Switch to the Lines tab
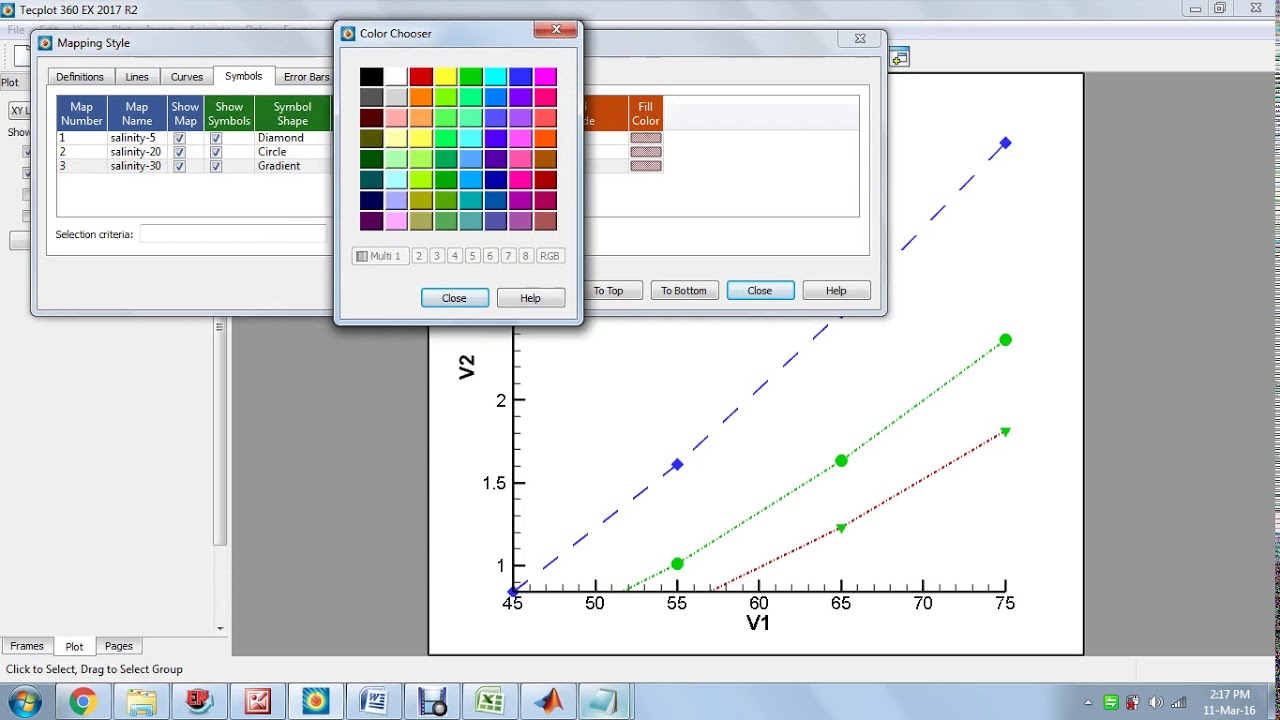 [137, 77]
